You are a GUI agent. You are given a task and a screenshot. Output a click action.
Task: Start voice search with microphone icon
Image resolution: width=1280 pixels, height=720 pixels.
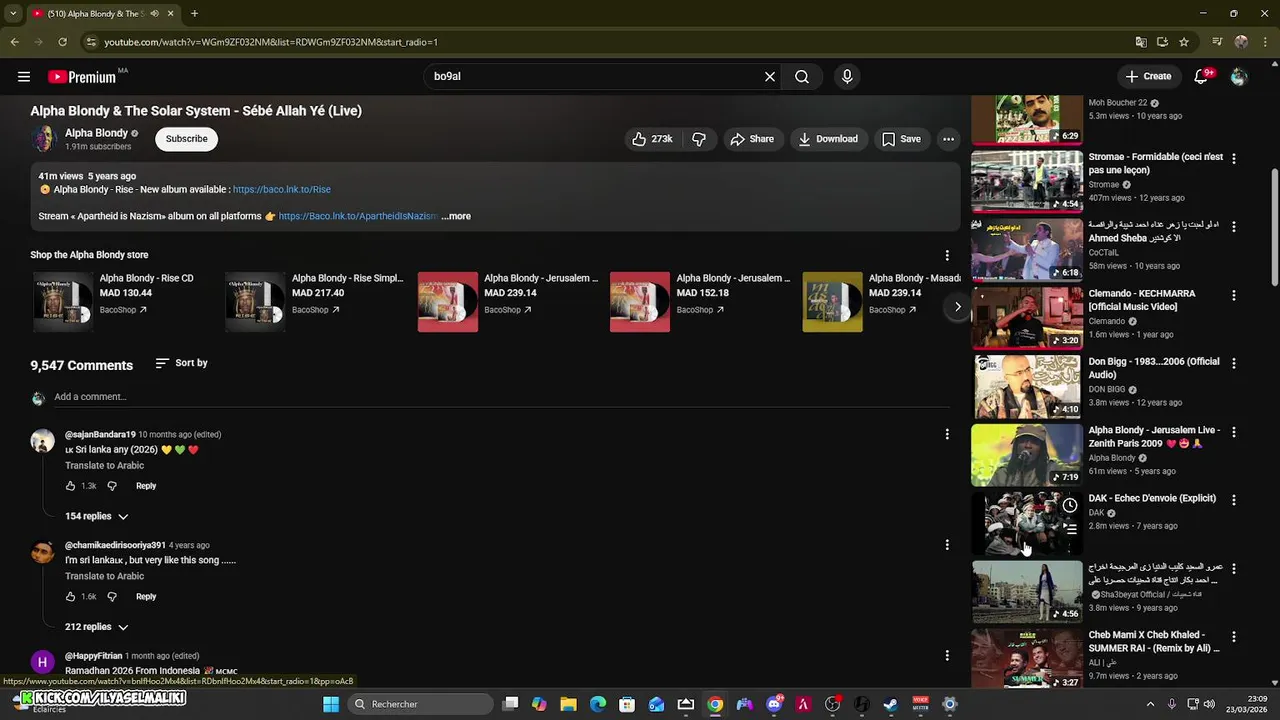(847, 77)
